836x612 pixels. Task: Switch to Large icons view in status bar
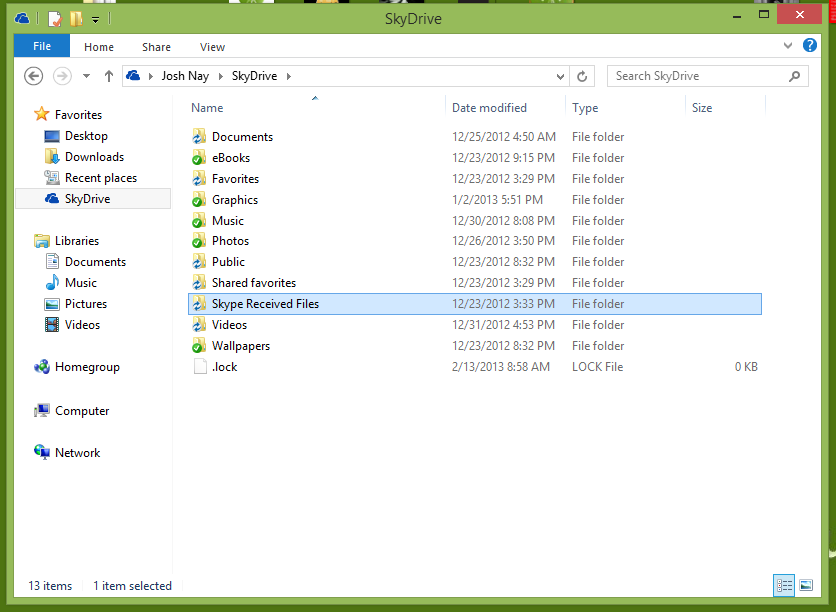point(806,585)
